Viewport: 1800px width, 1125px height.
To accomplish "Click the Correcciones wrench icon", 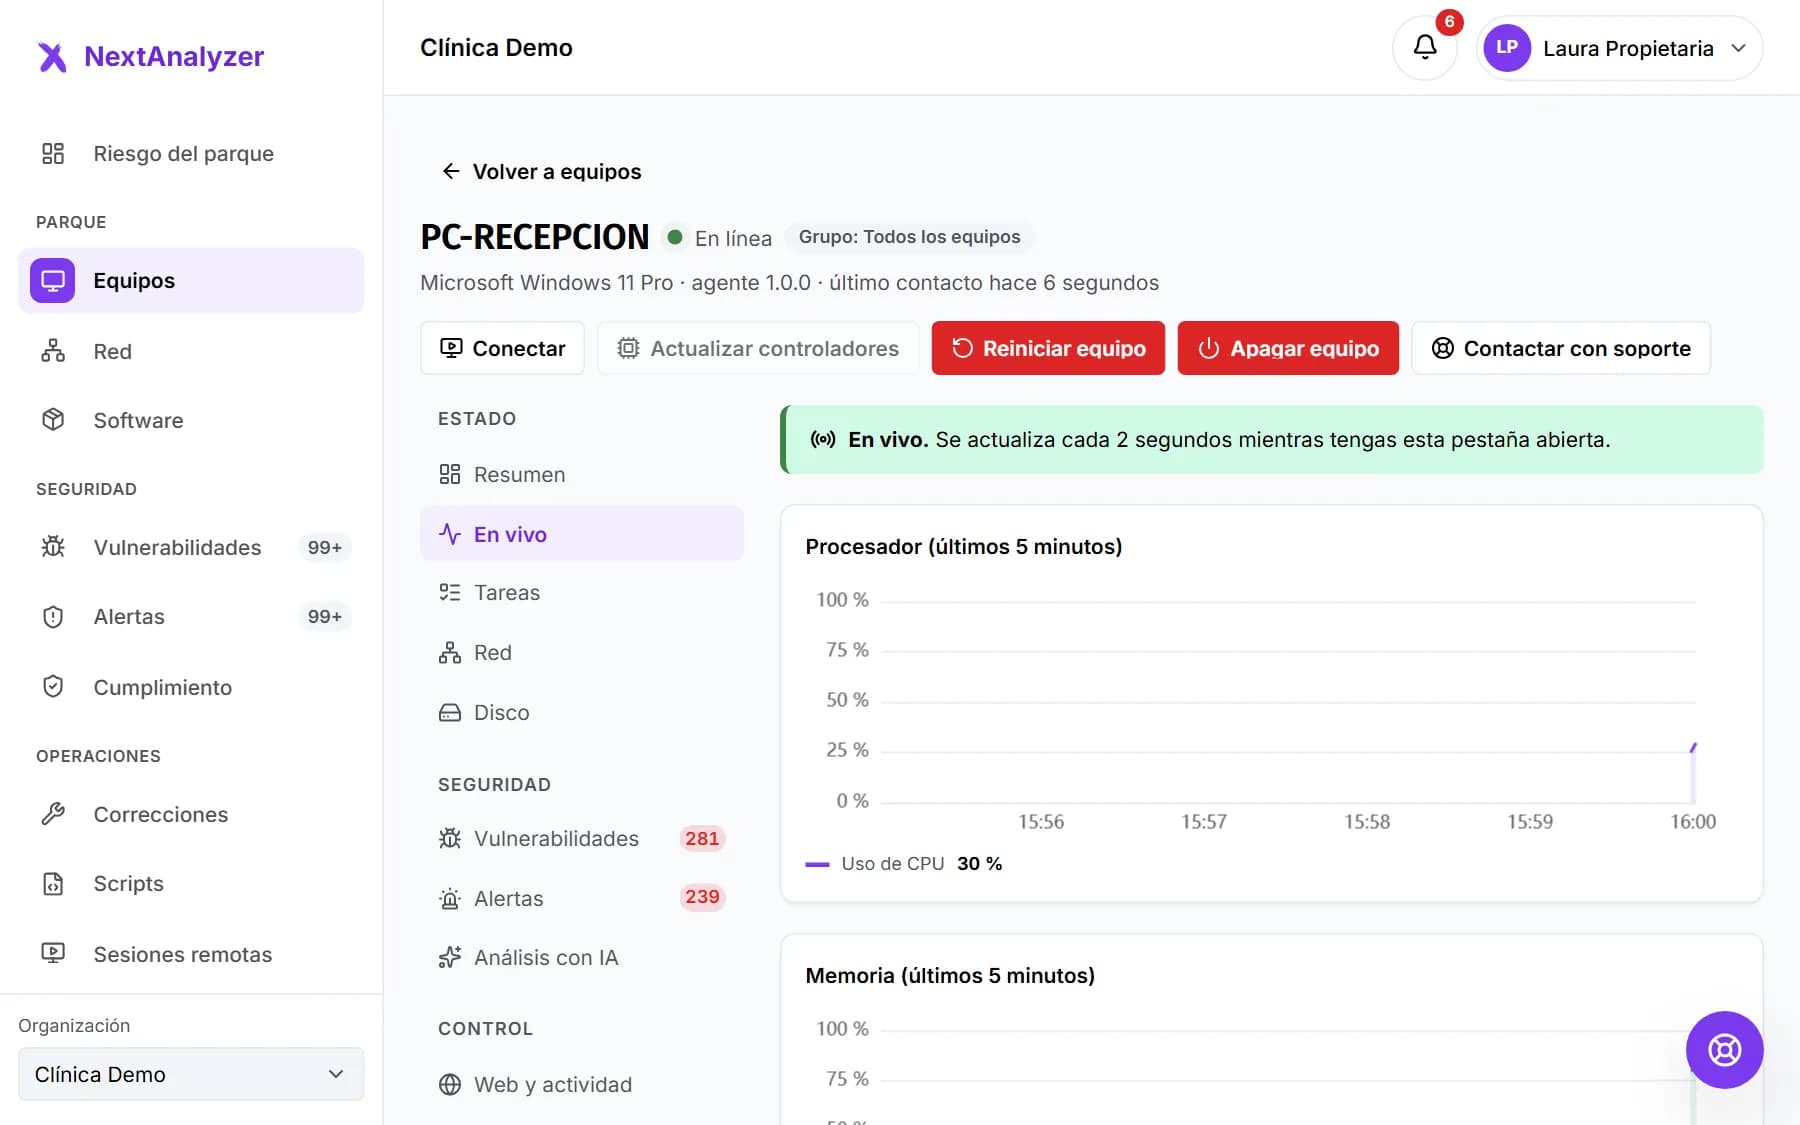I will (x=53, y=814).
